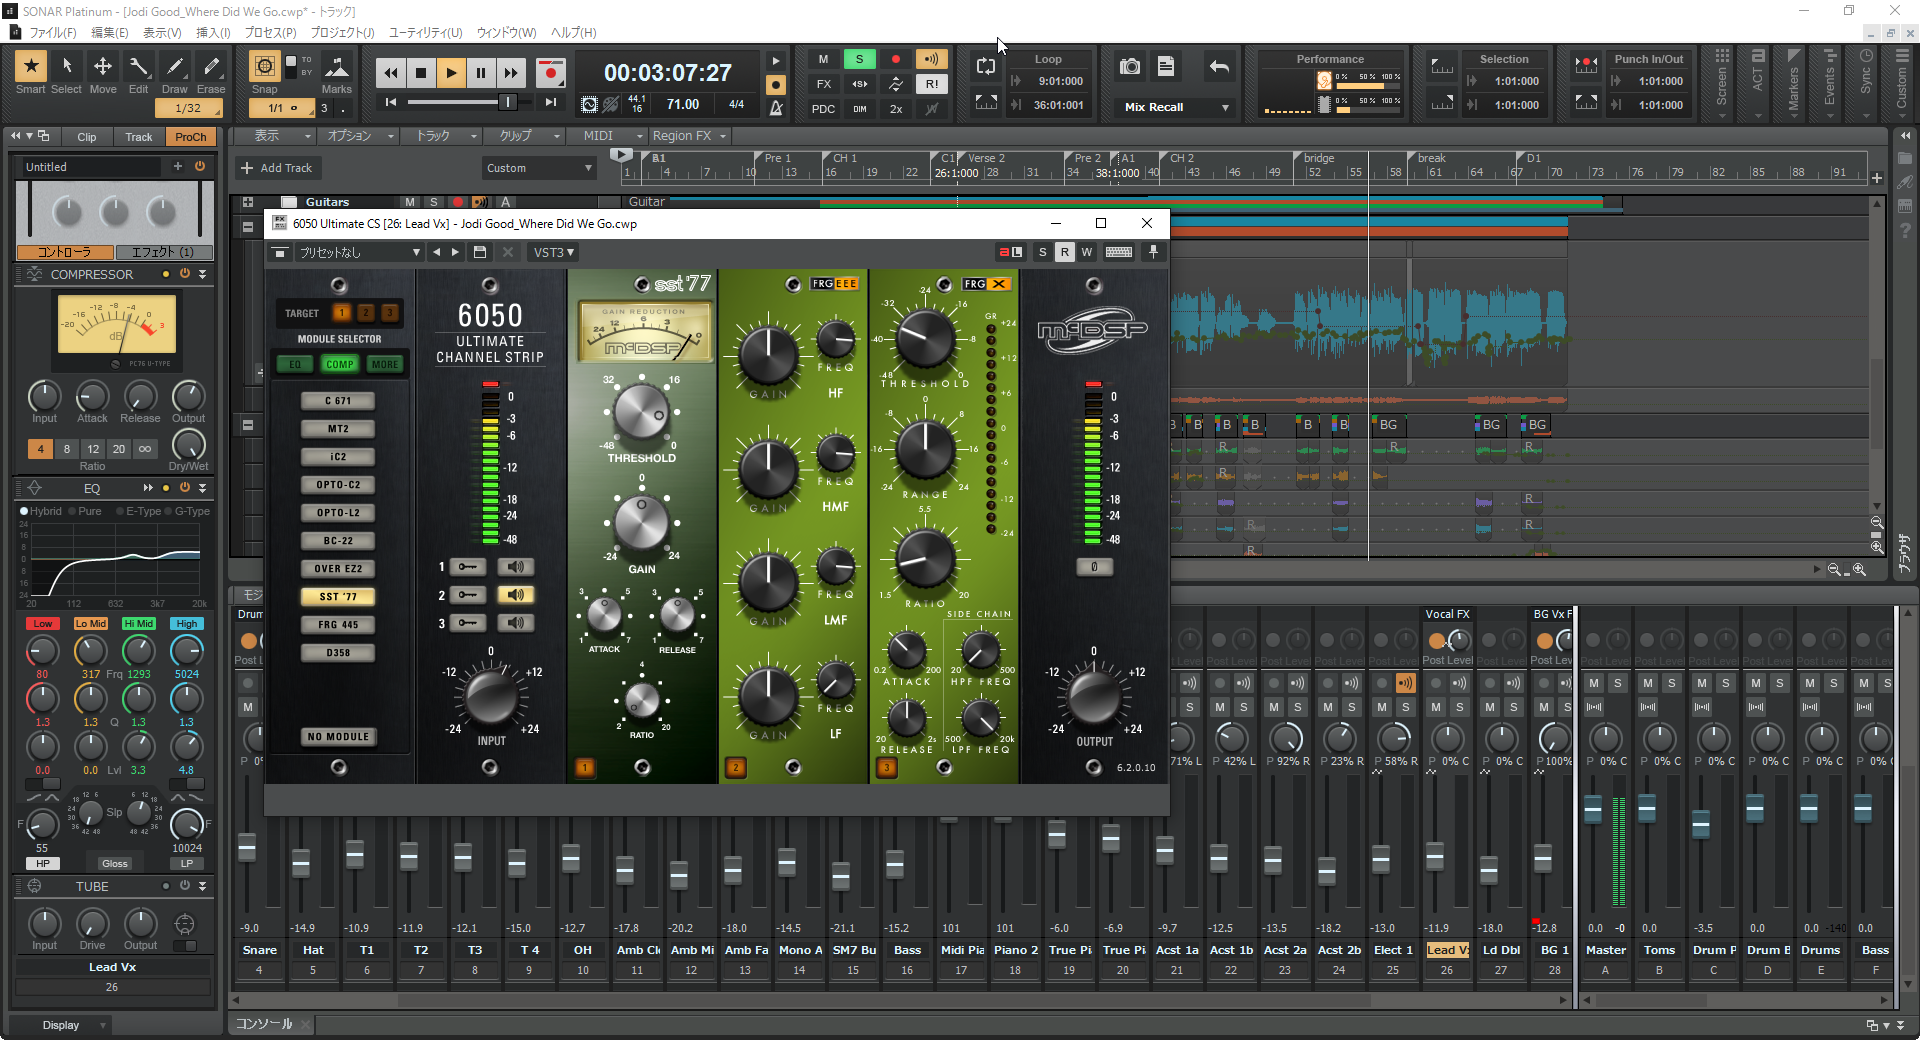Toggle the Loop on/off icon
This screenshot has height=1040, width=1920.
tap(986, 66)
